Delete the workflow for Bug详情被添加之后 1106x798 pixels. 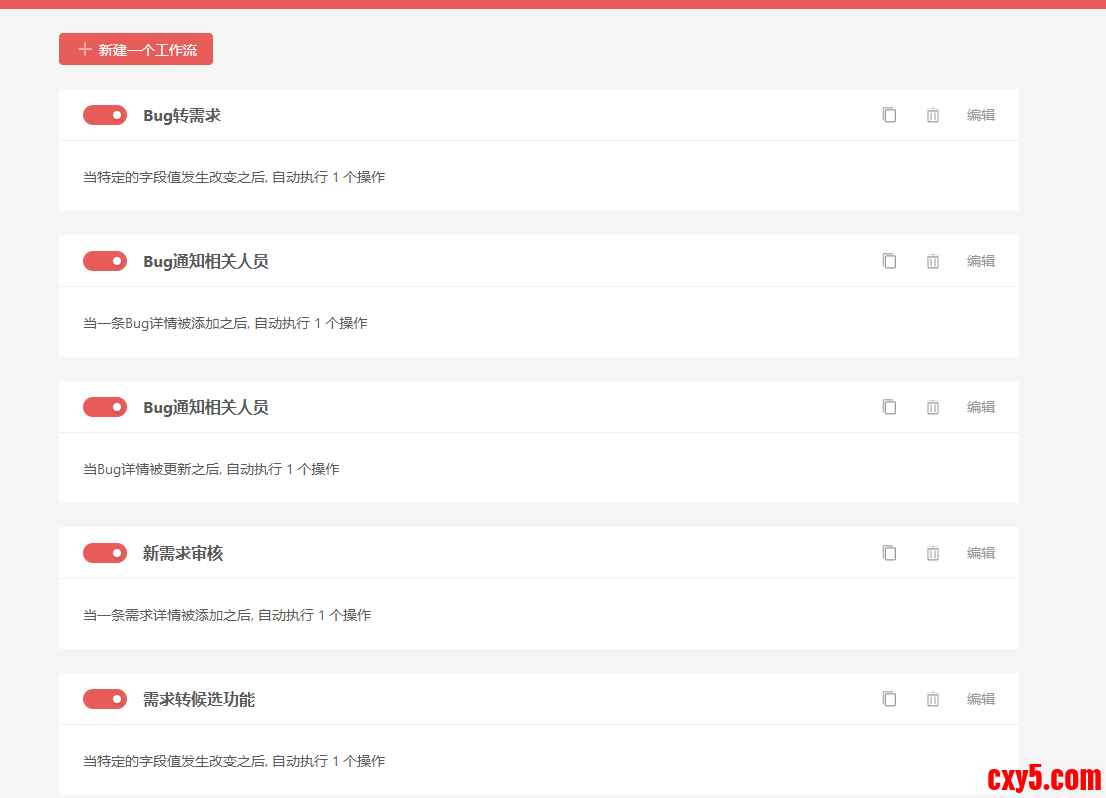[x=932, y=261]
